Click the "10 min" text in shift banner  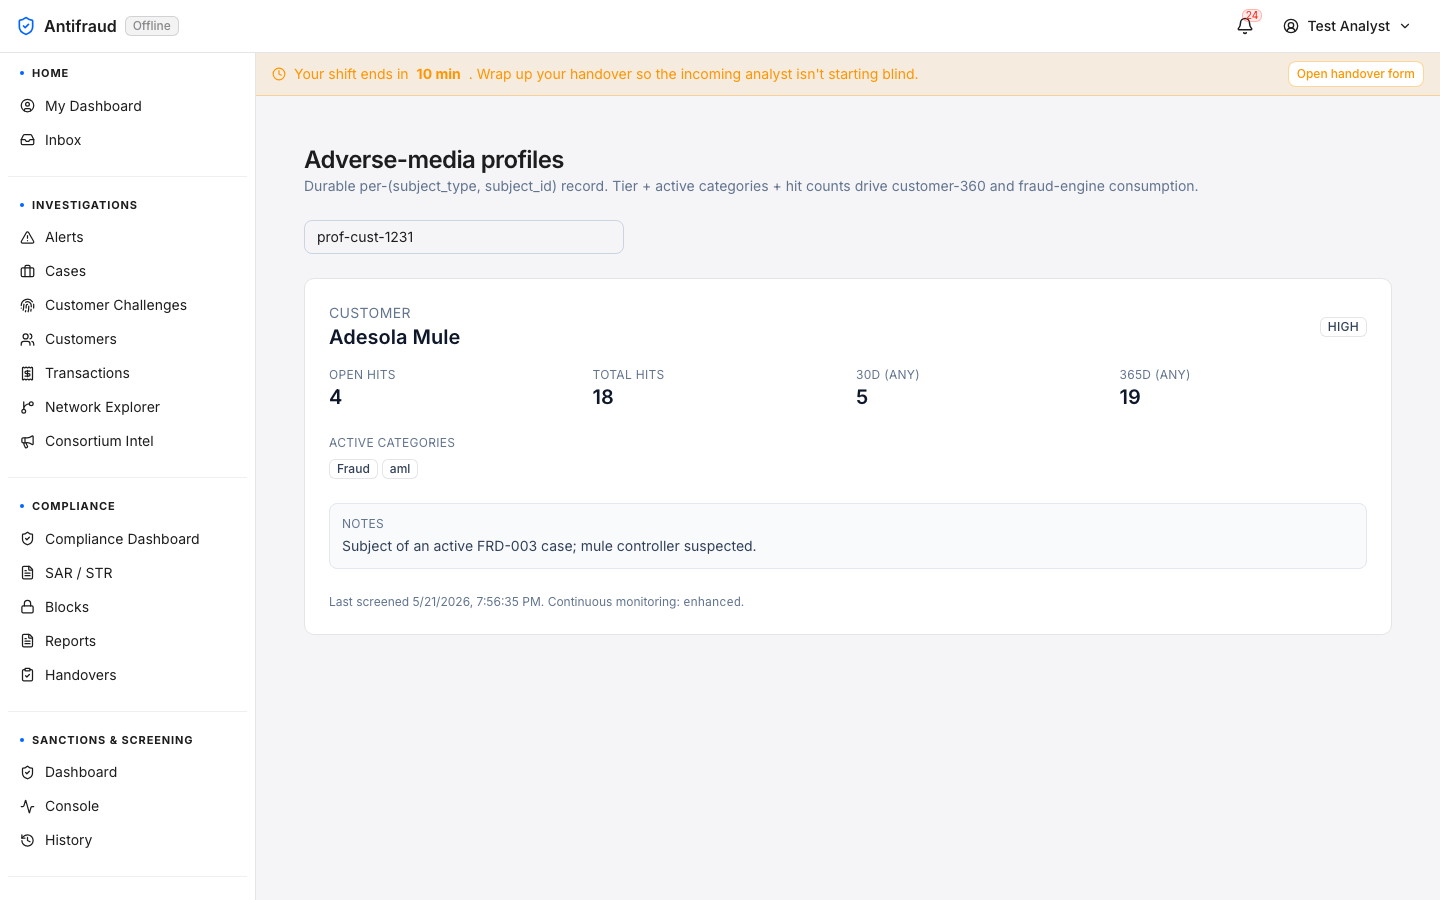click(x=438, y=74)
